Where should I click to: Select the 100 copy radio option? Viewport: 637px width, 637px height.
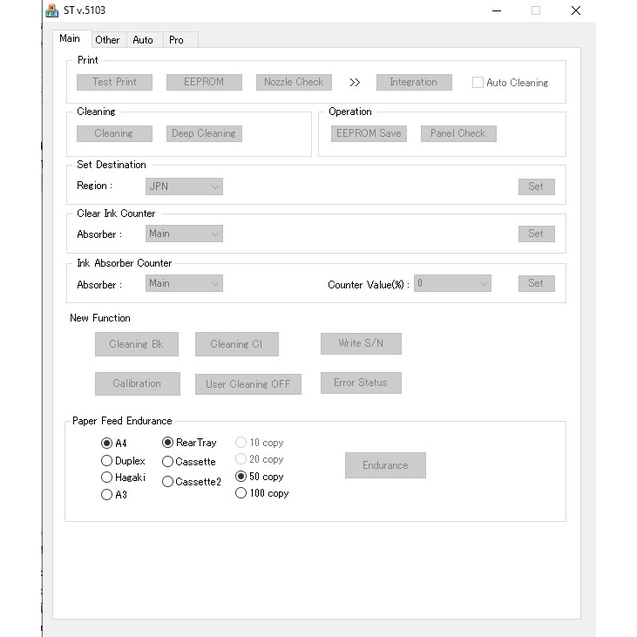241,493
